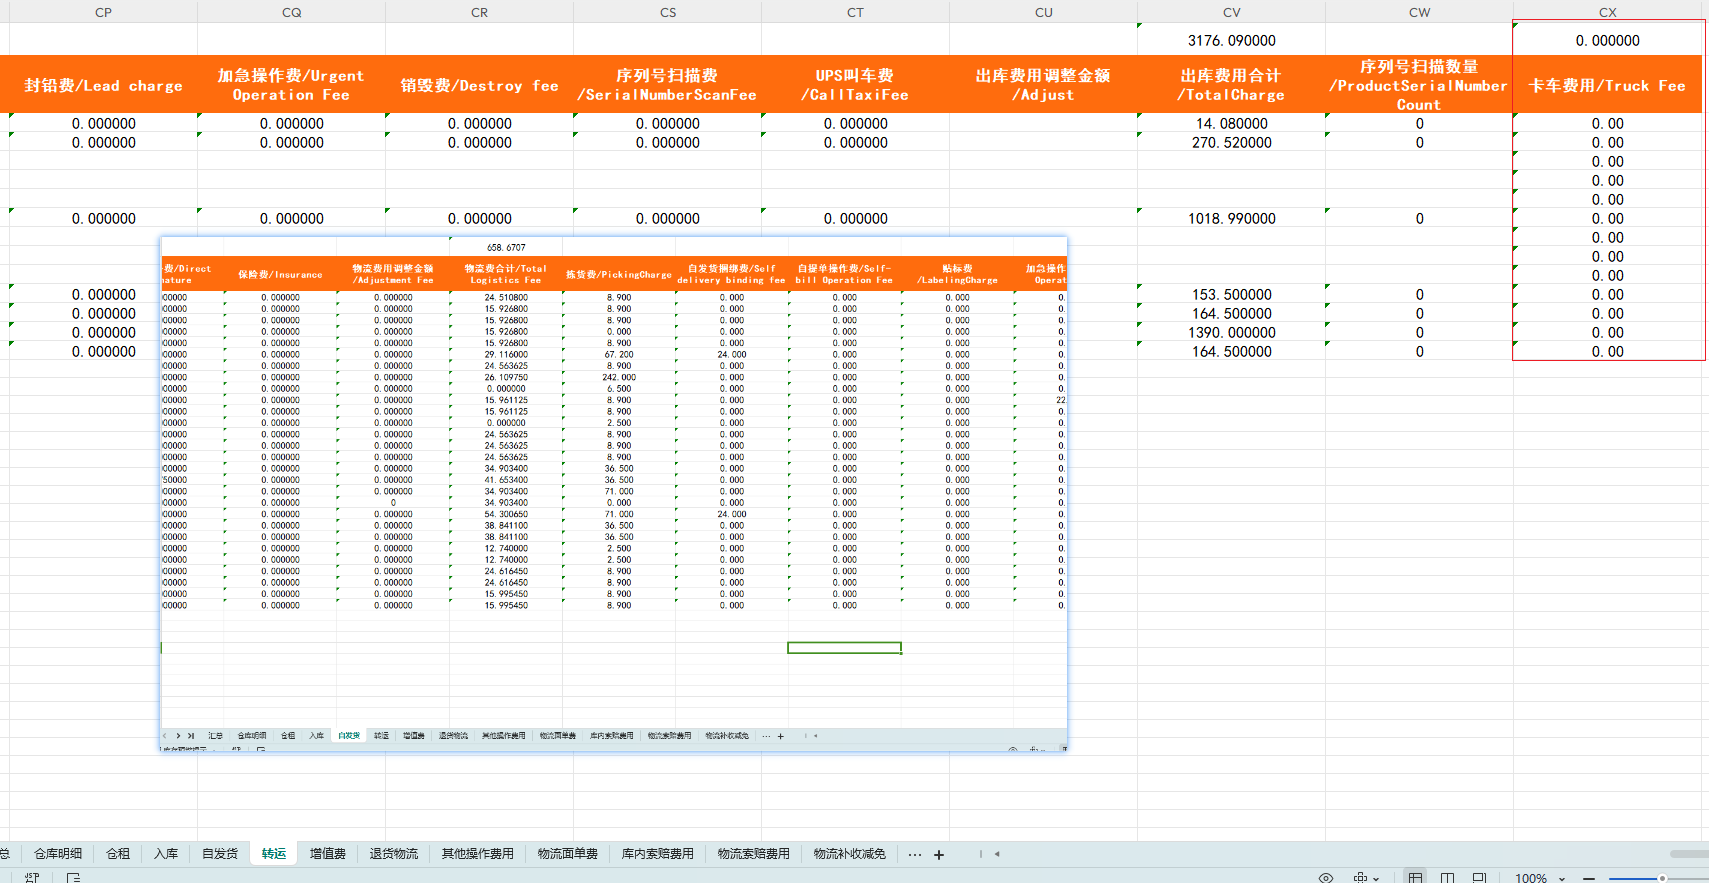Click the 封铅费/Lead charge header cell
The height and width of the screenshot is (883, 1709).
103,85
